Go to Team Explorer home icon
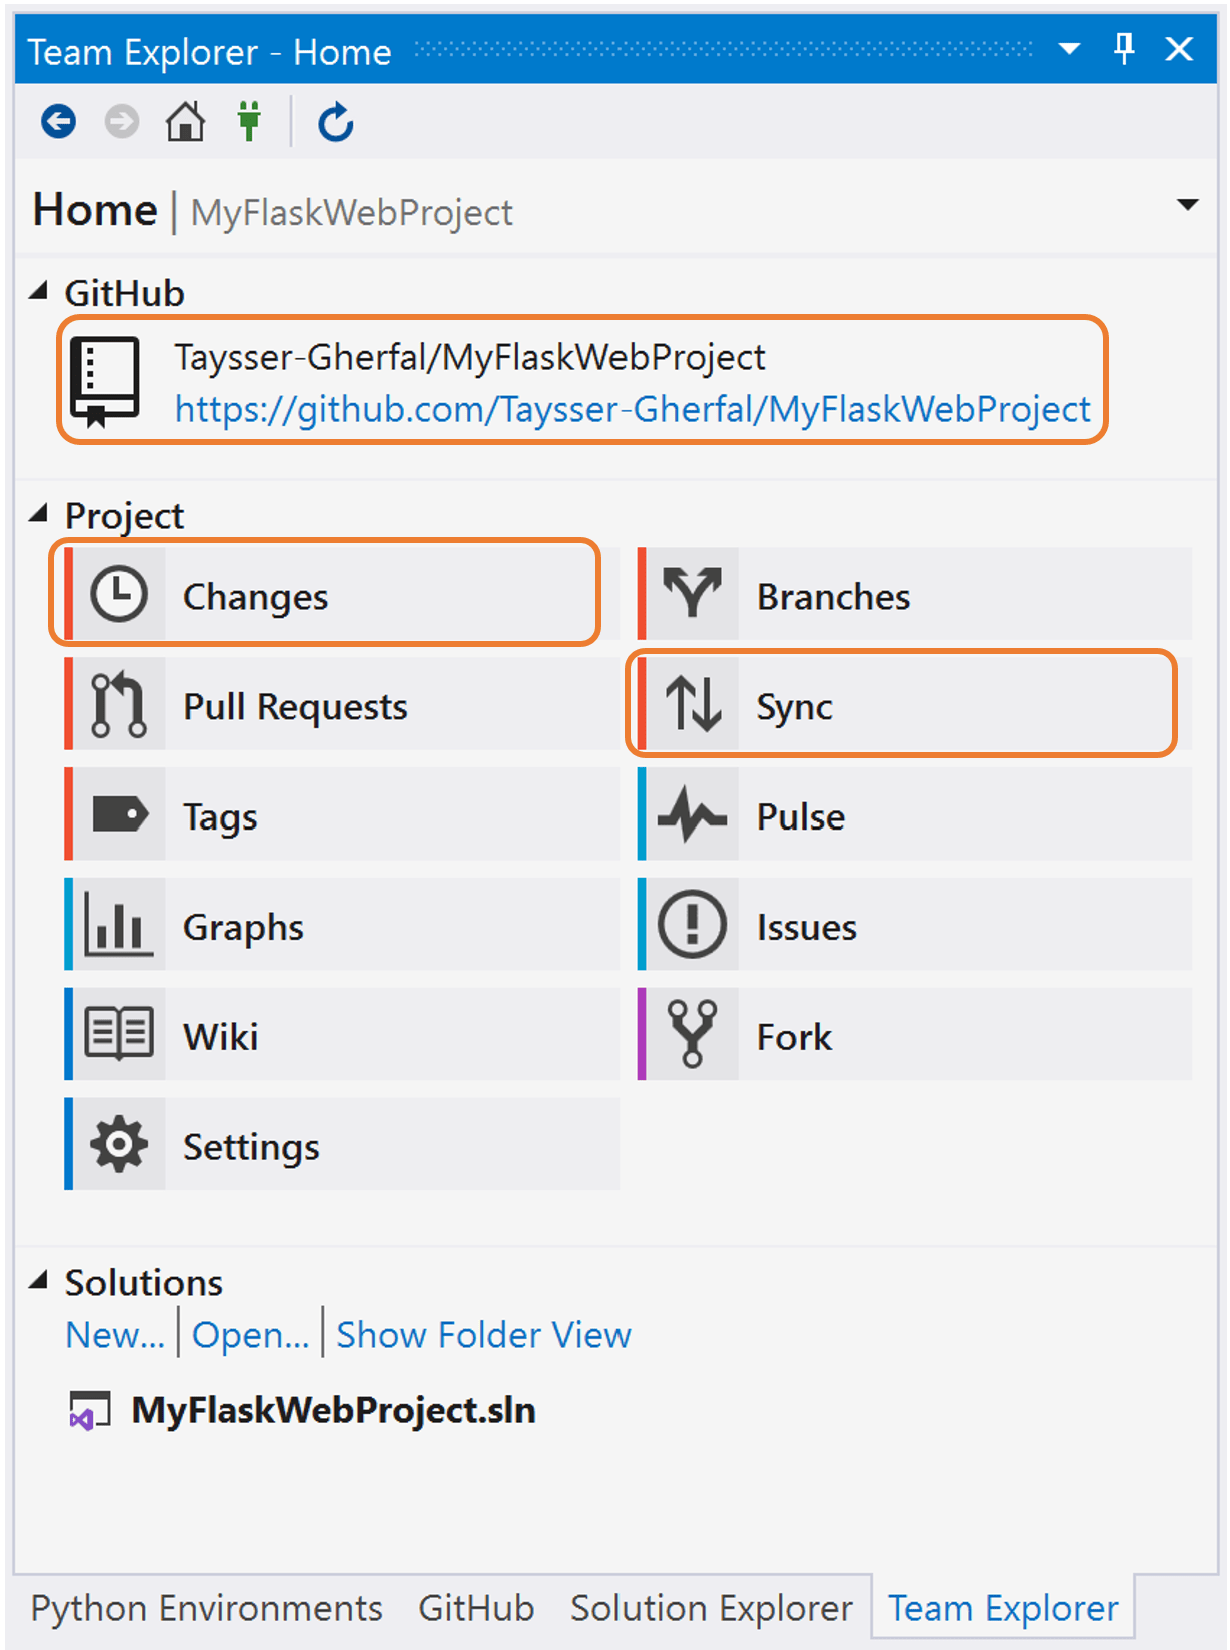This screenshot has height=1650, width=1230. (185, 122)
